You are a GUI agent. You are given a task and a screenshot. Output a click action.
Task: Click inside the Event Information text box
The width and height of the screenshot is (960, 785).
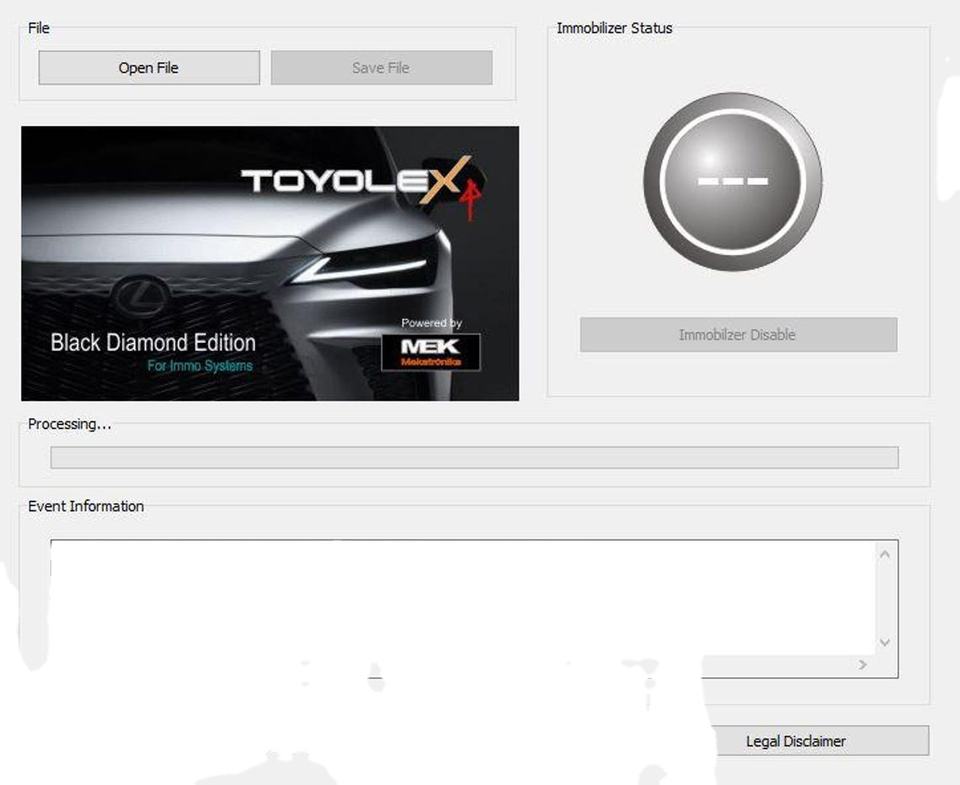point(463,597)
